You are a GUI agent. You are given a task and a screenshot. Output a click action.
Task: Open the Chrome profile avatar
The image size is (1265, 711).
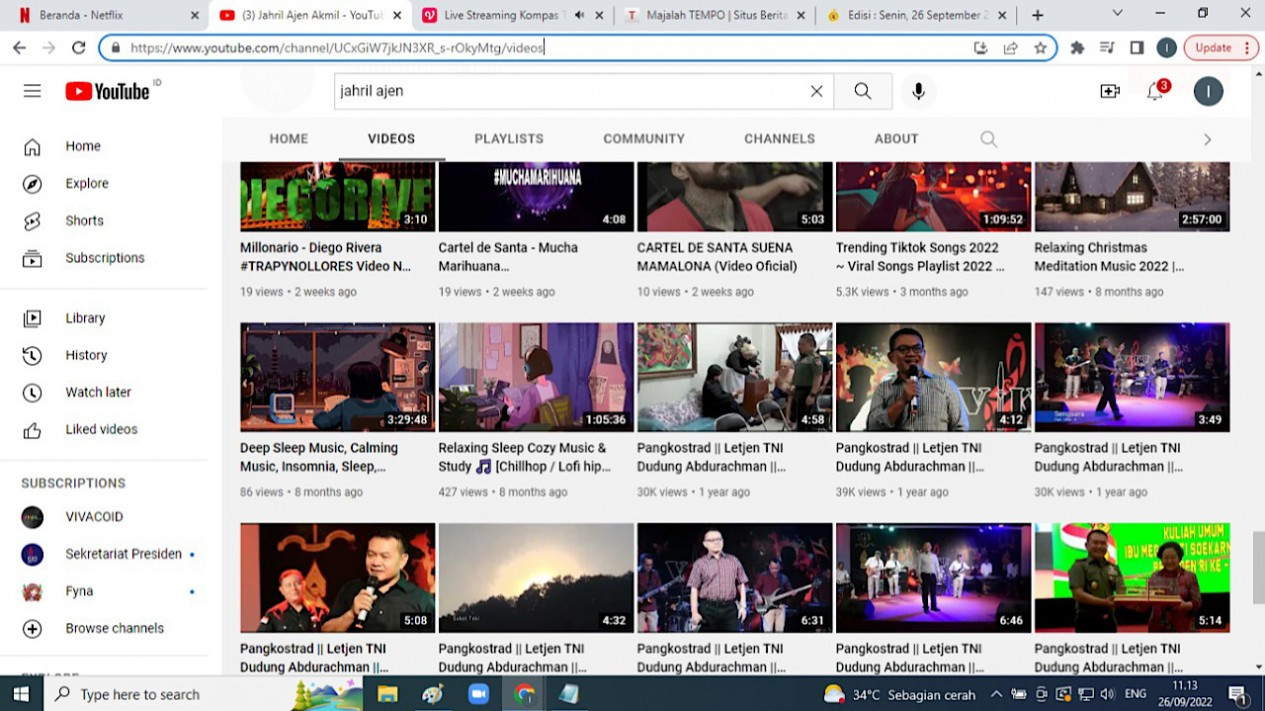[x=1166, y=47]
